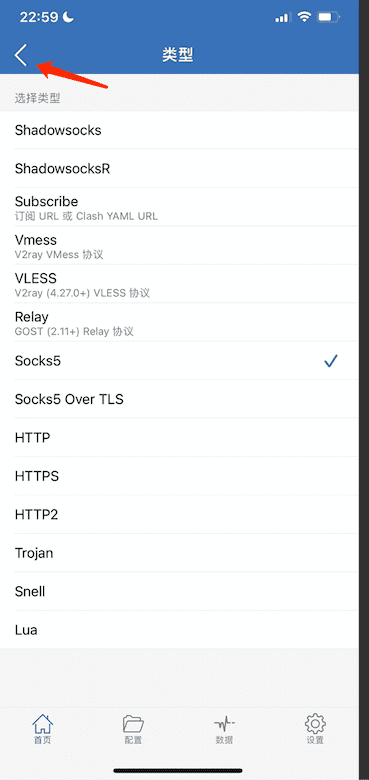Select the Snell type
This screenshot has width=369, height=780.
[x=179, y=591]
